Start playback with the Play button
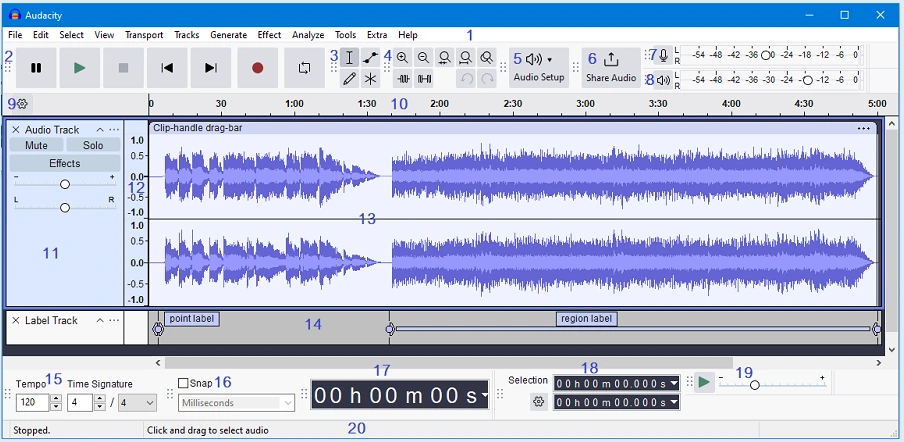Image resolution: width=904 pixels, height=442 pixels. [80, 68]
